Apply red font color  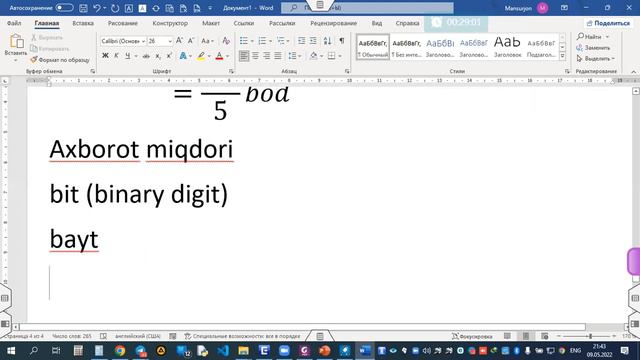(219, 56)
